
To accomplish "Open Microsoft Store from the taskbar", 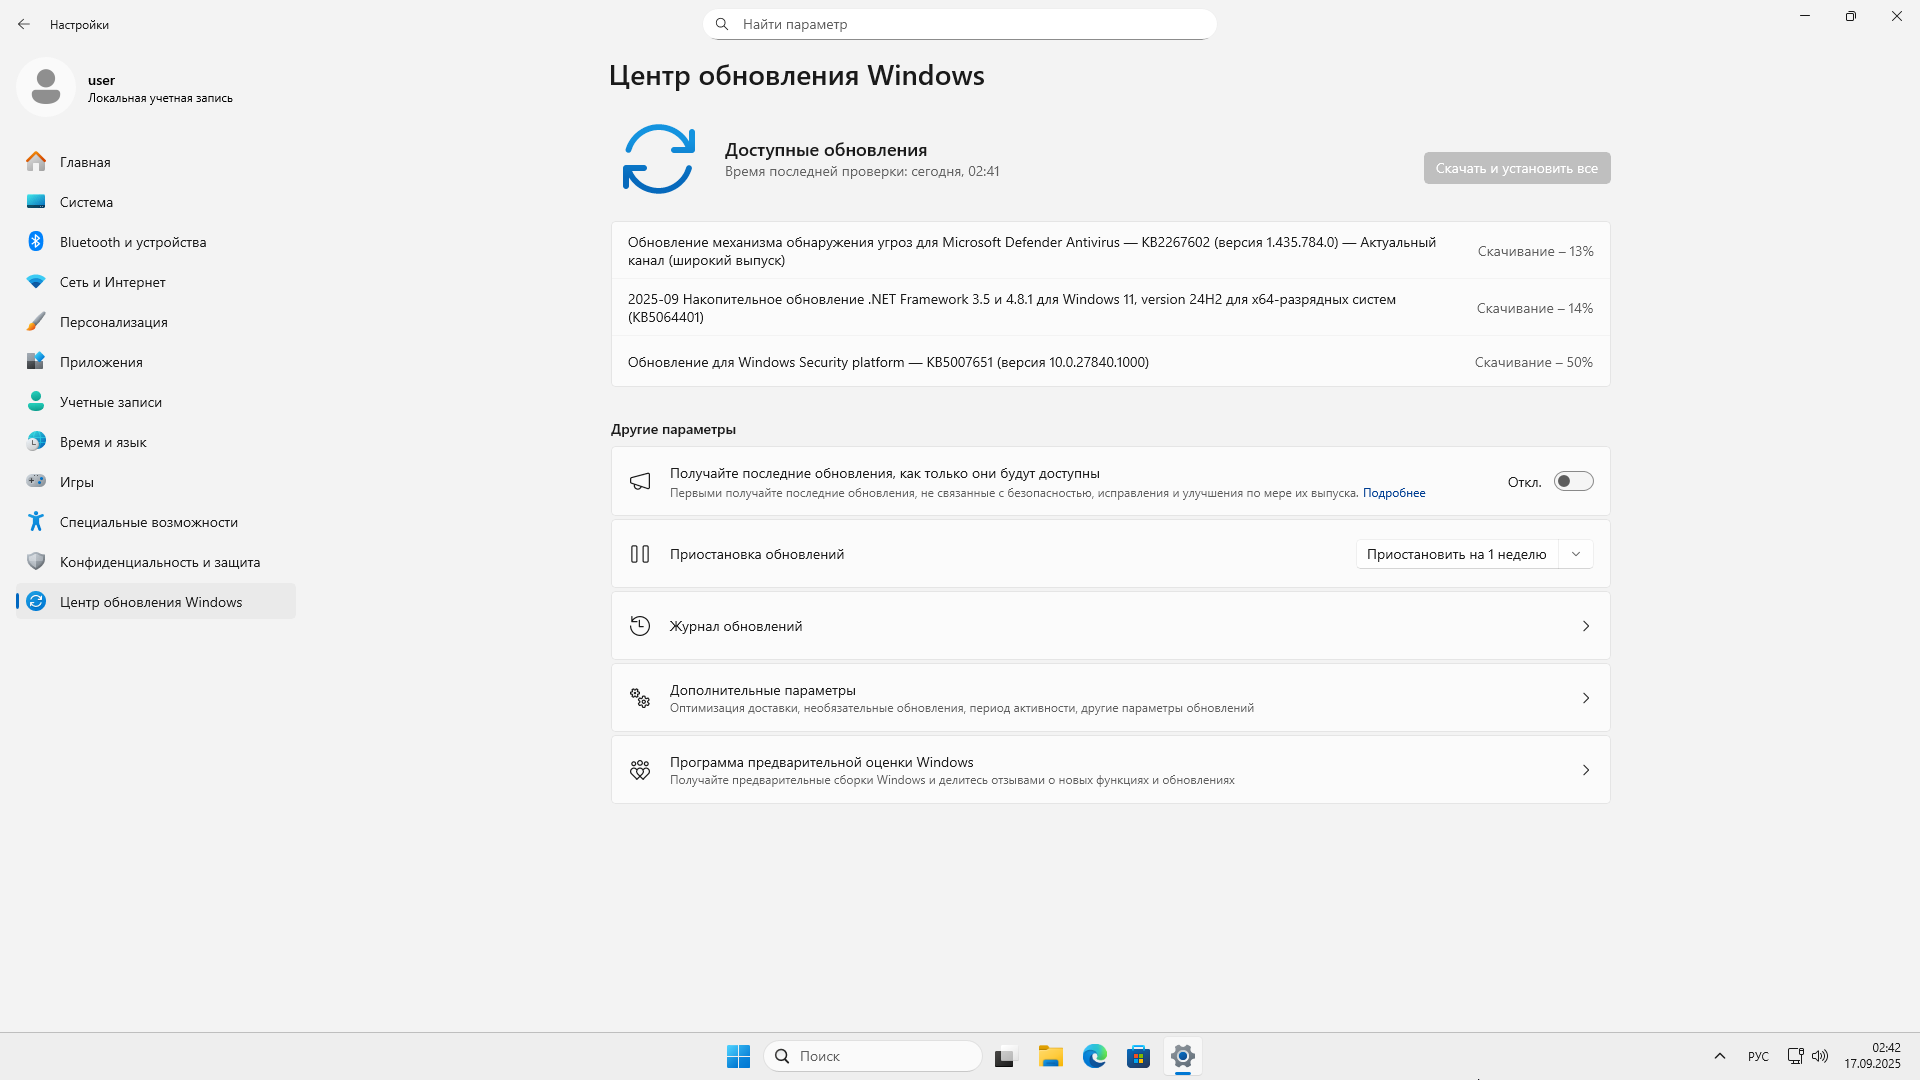I will point(1138,1056).
